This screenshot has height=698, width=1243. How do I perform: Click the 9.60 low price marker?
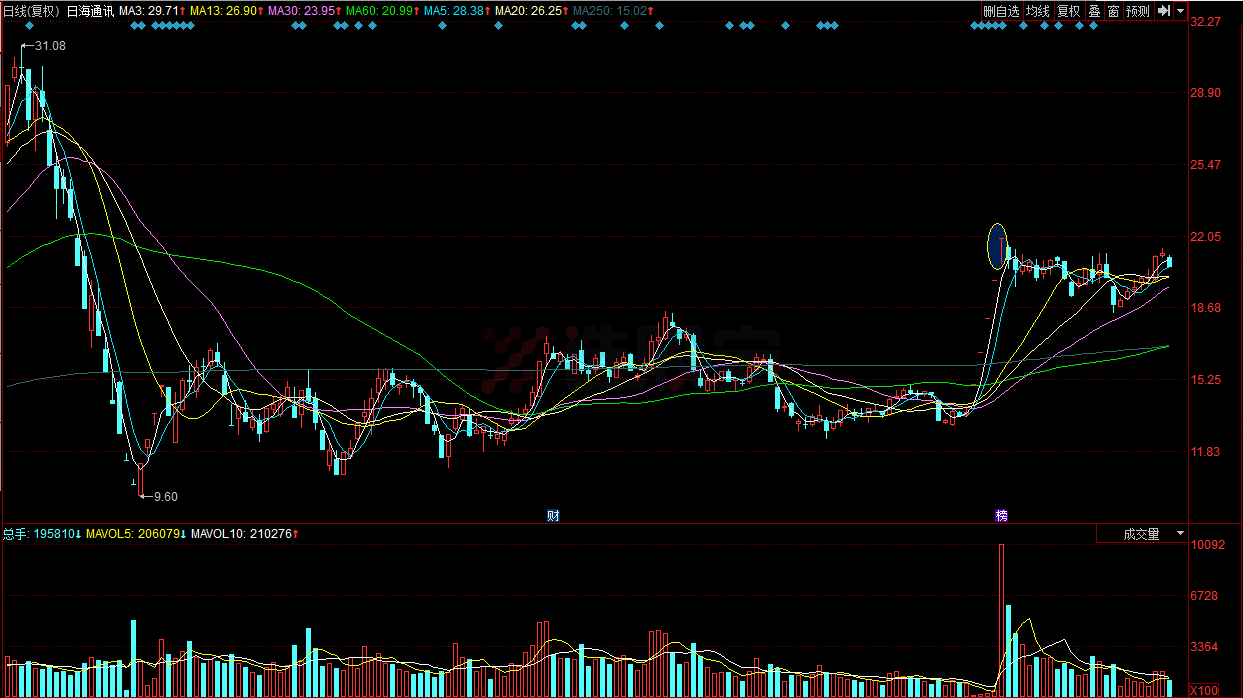pos(165,496)
